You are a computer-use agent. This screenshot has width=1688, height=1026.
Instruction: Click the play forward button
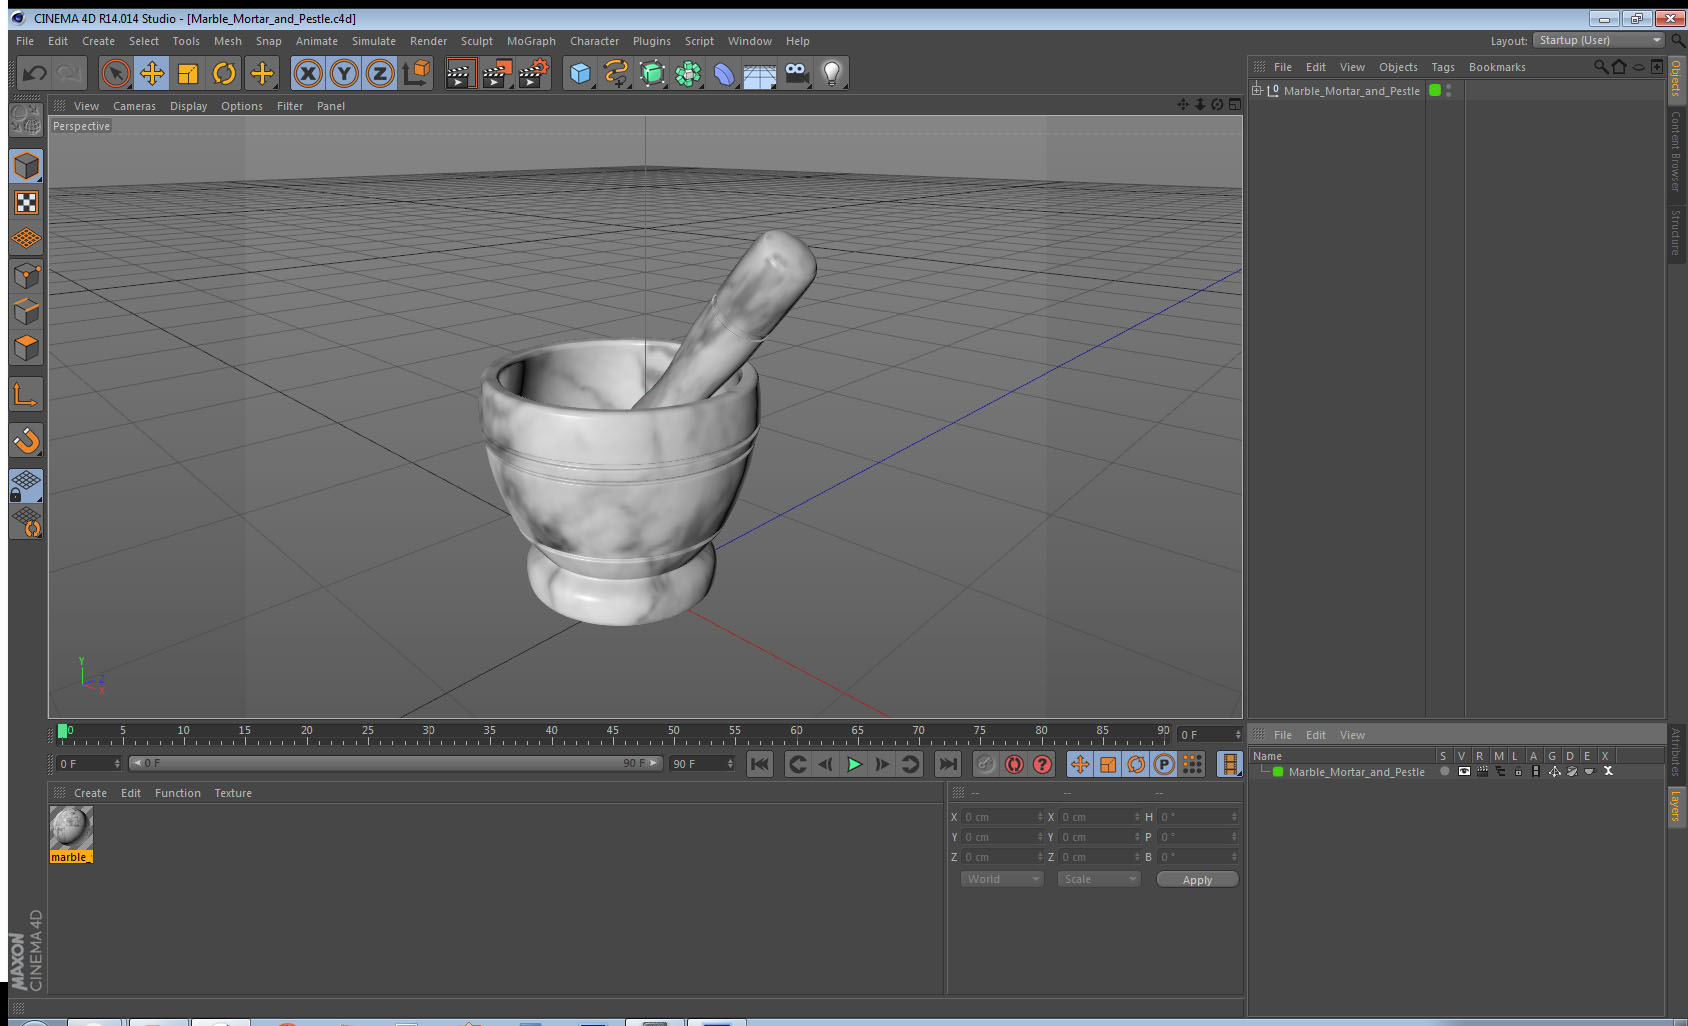(854, 764)
